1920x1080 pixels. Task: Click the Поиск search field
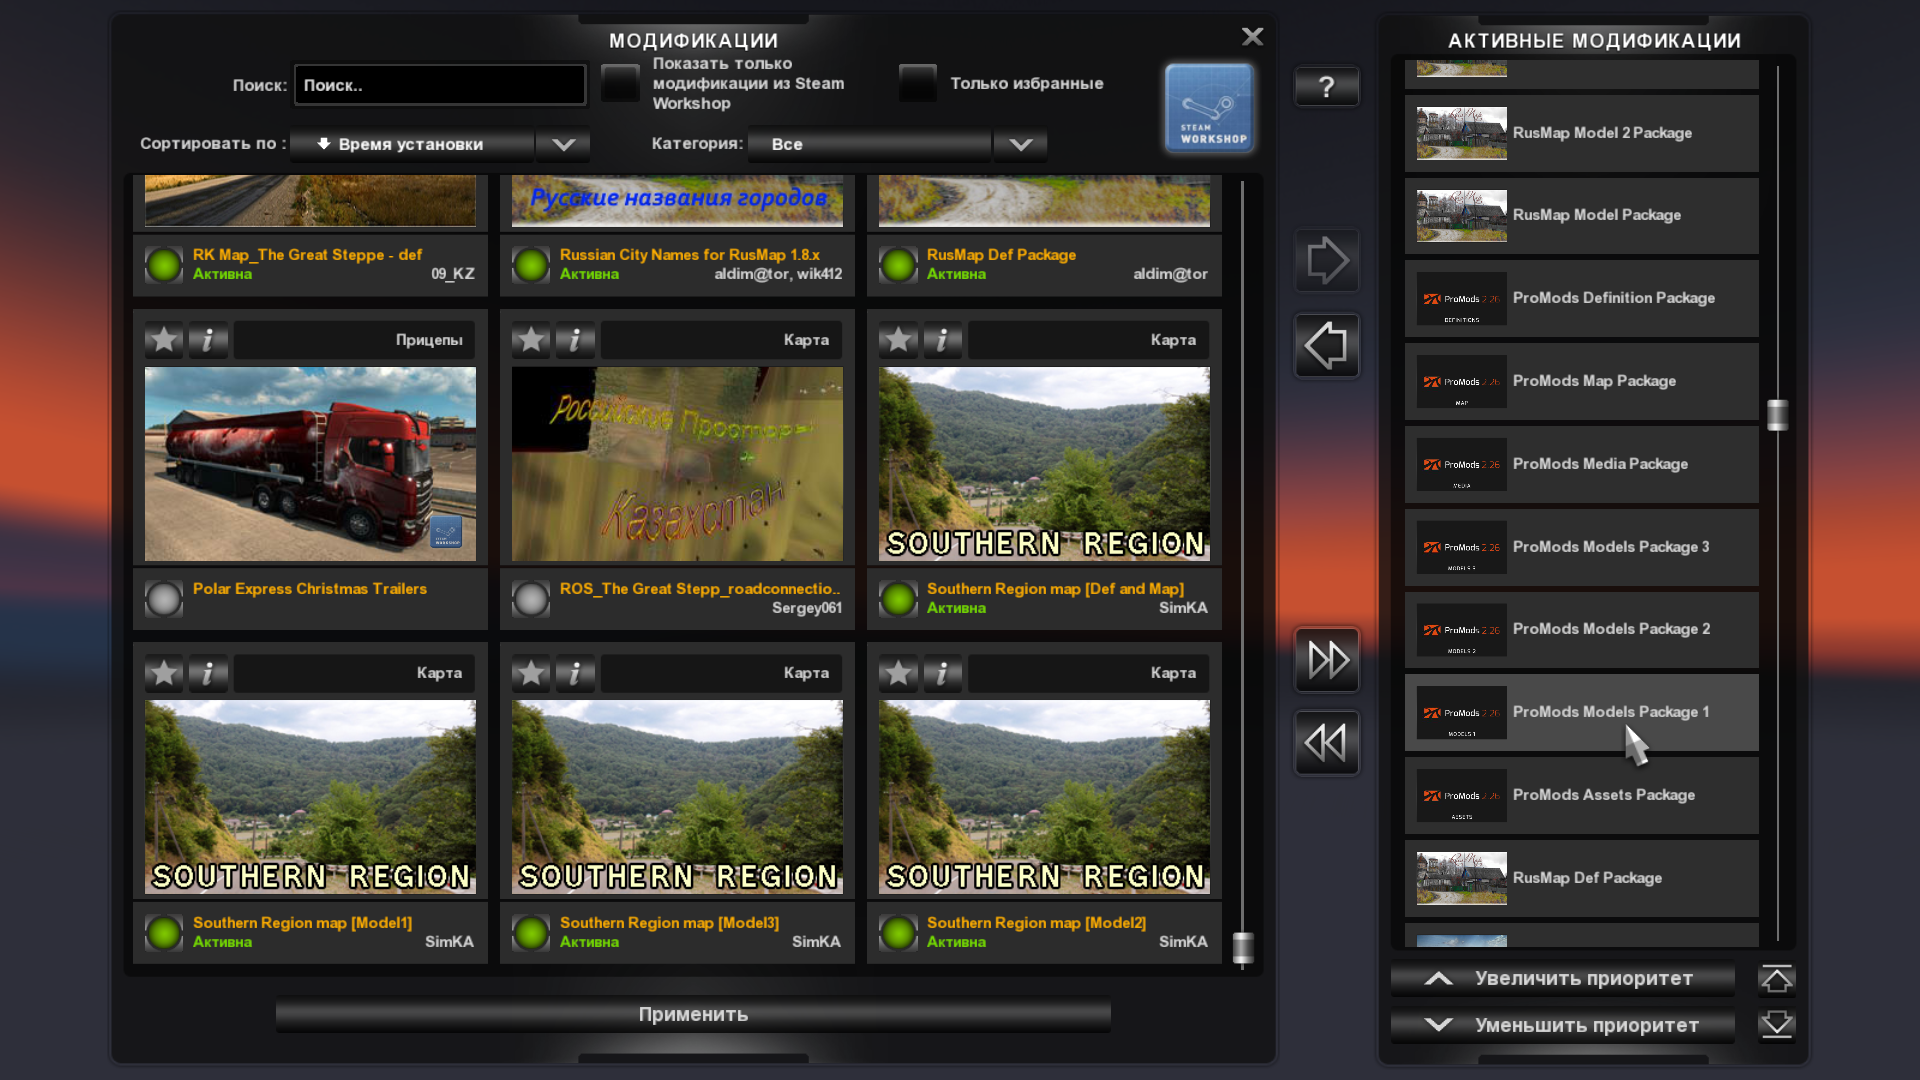pyautogui.click(x=440, y=85)
